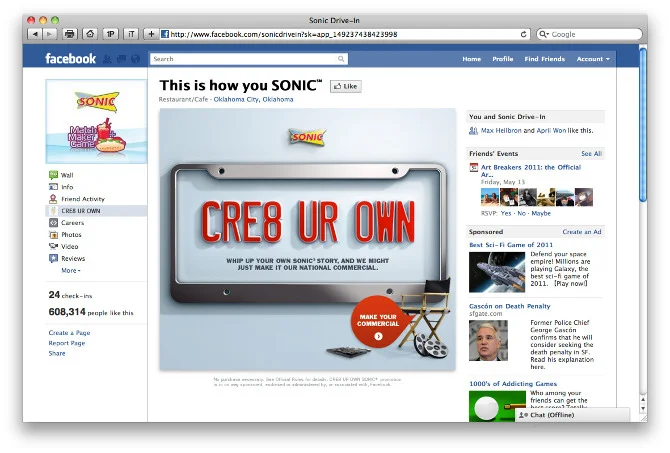The image size is (670, 453).
Task: Click the calendar icon beside Art Breakers event
Action: point(473,167)
